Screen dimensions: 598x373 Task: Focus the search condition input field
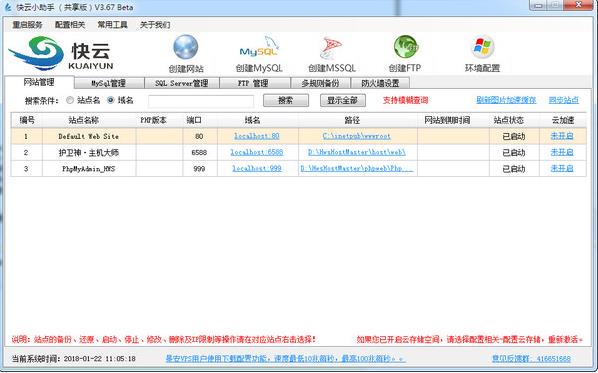(201, 101)
